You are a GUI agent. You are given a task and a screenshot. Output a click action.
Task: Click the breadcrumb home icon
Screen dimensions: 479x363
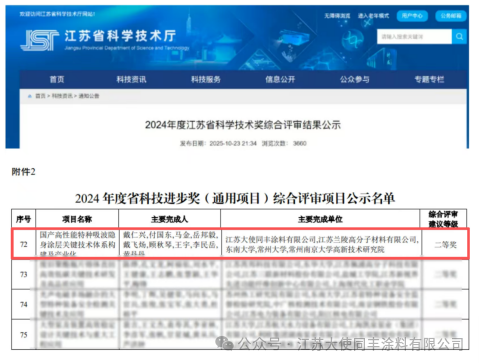coord(30,96)
